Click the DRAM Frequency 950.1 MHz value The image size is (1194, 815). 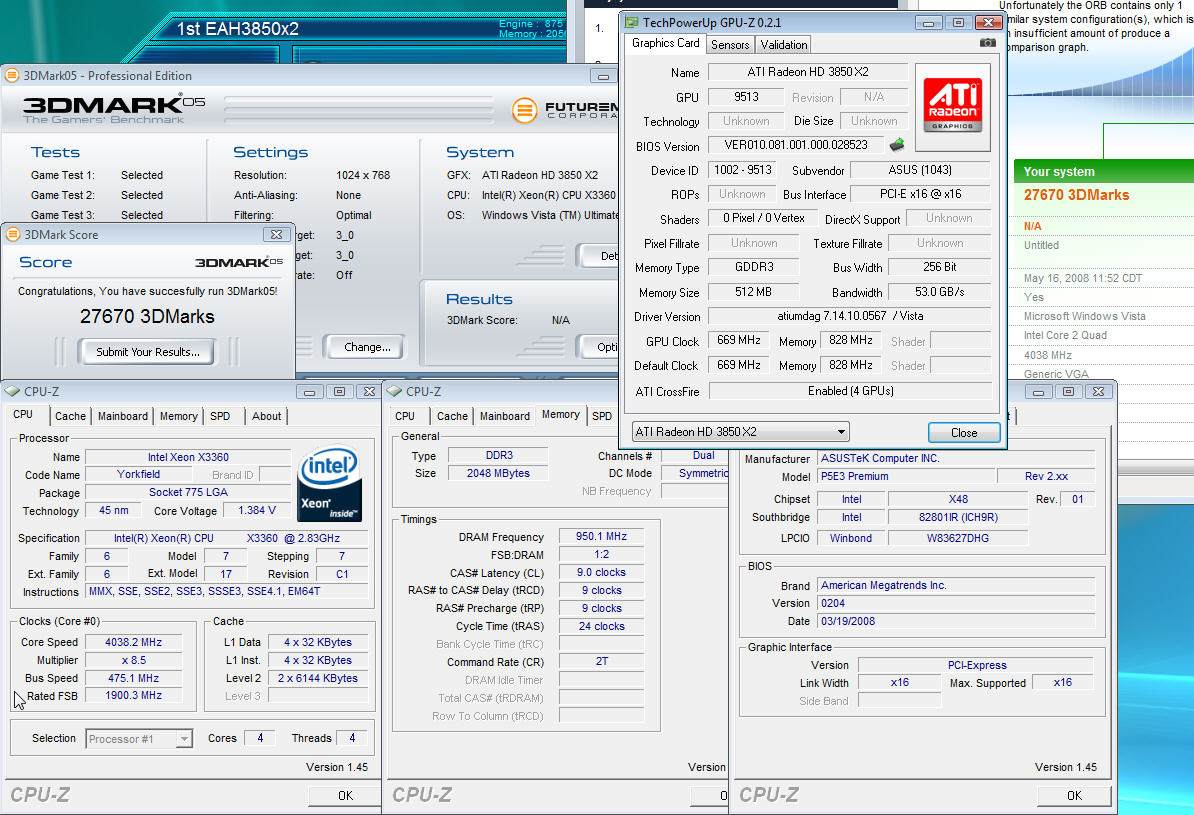tap(602, 536)
